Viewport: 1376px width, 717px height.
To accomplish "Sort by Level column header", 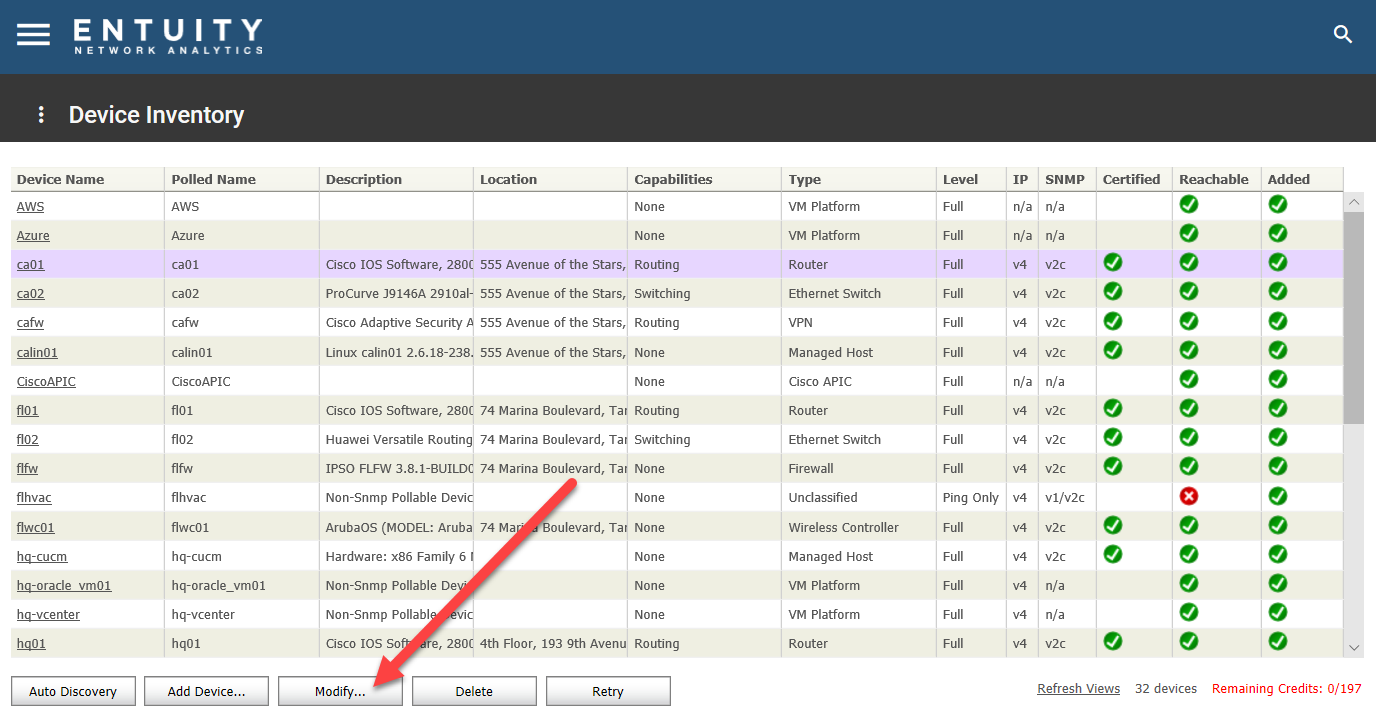I will point(971,179).
